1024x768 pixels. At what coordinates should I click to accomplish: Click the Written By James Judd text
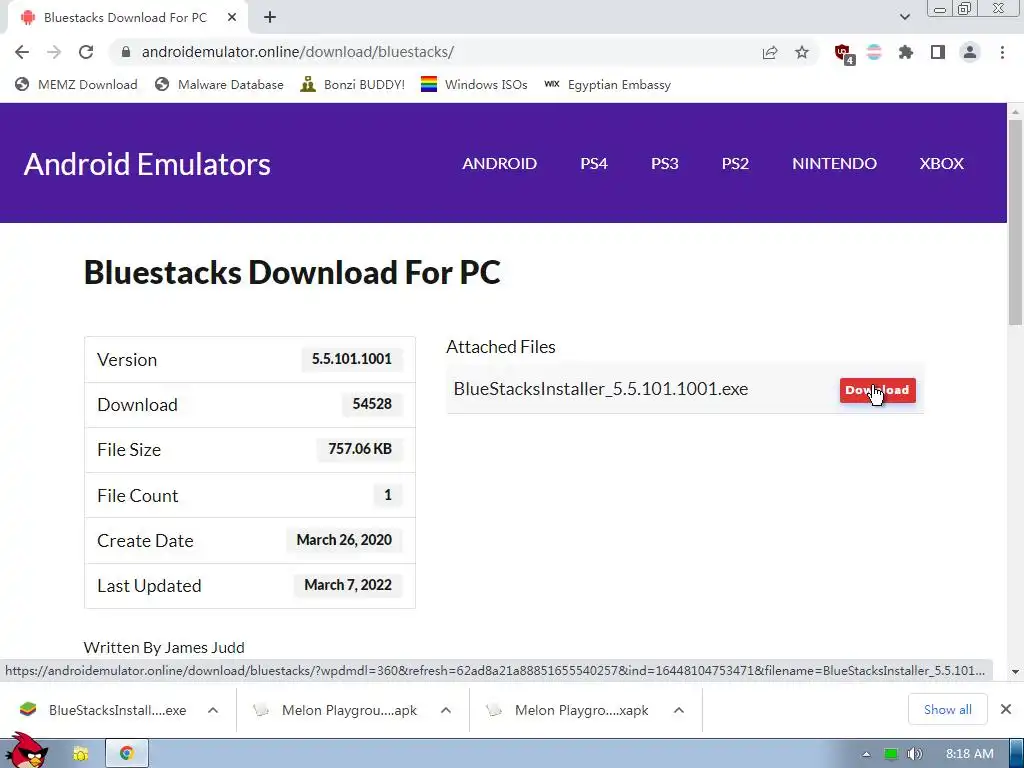point(164,647)
